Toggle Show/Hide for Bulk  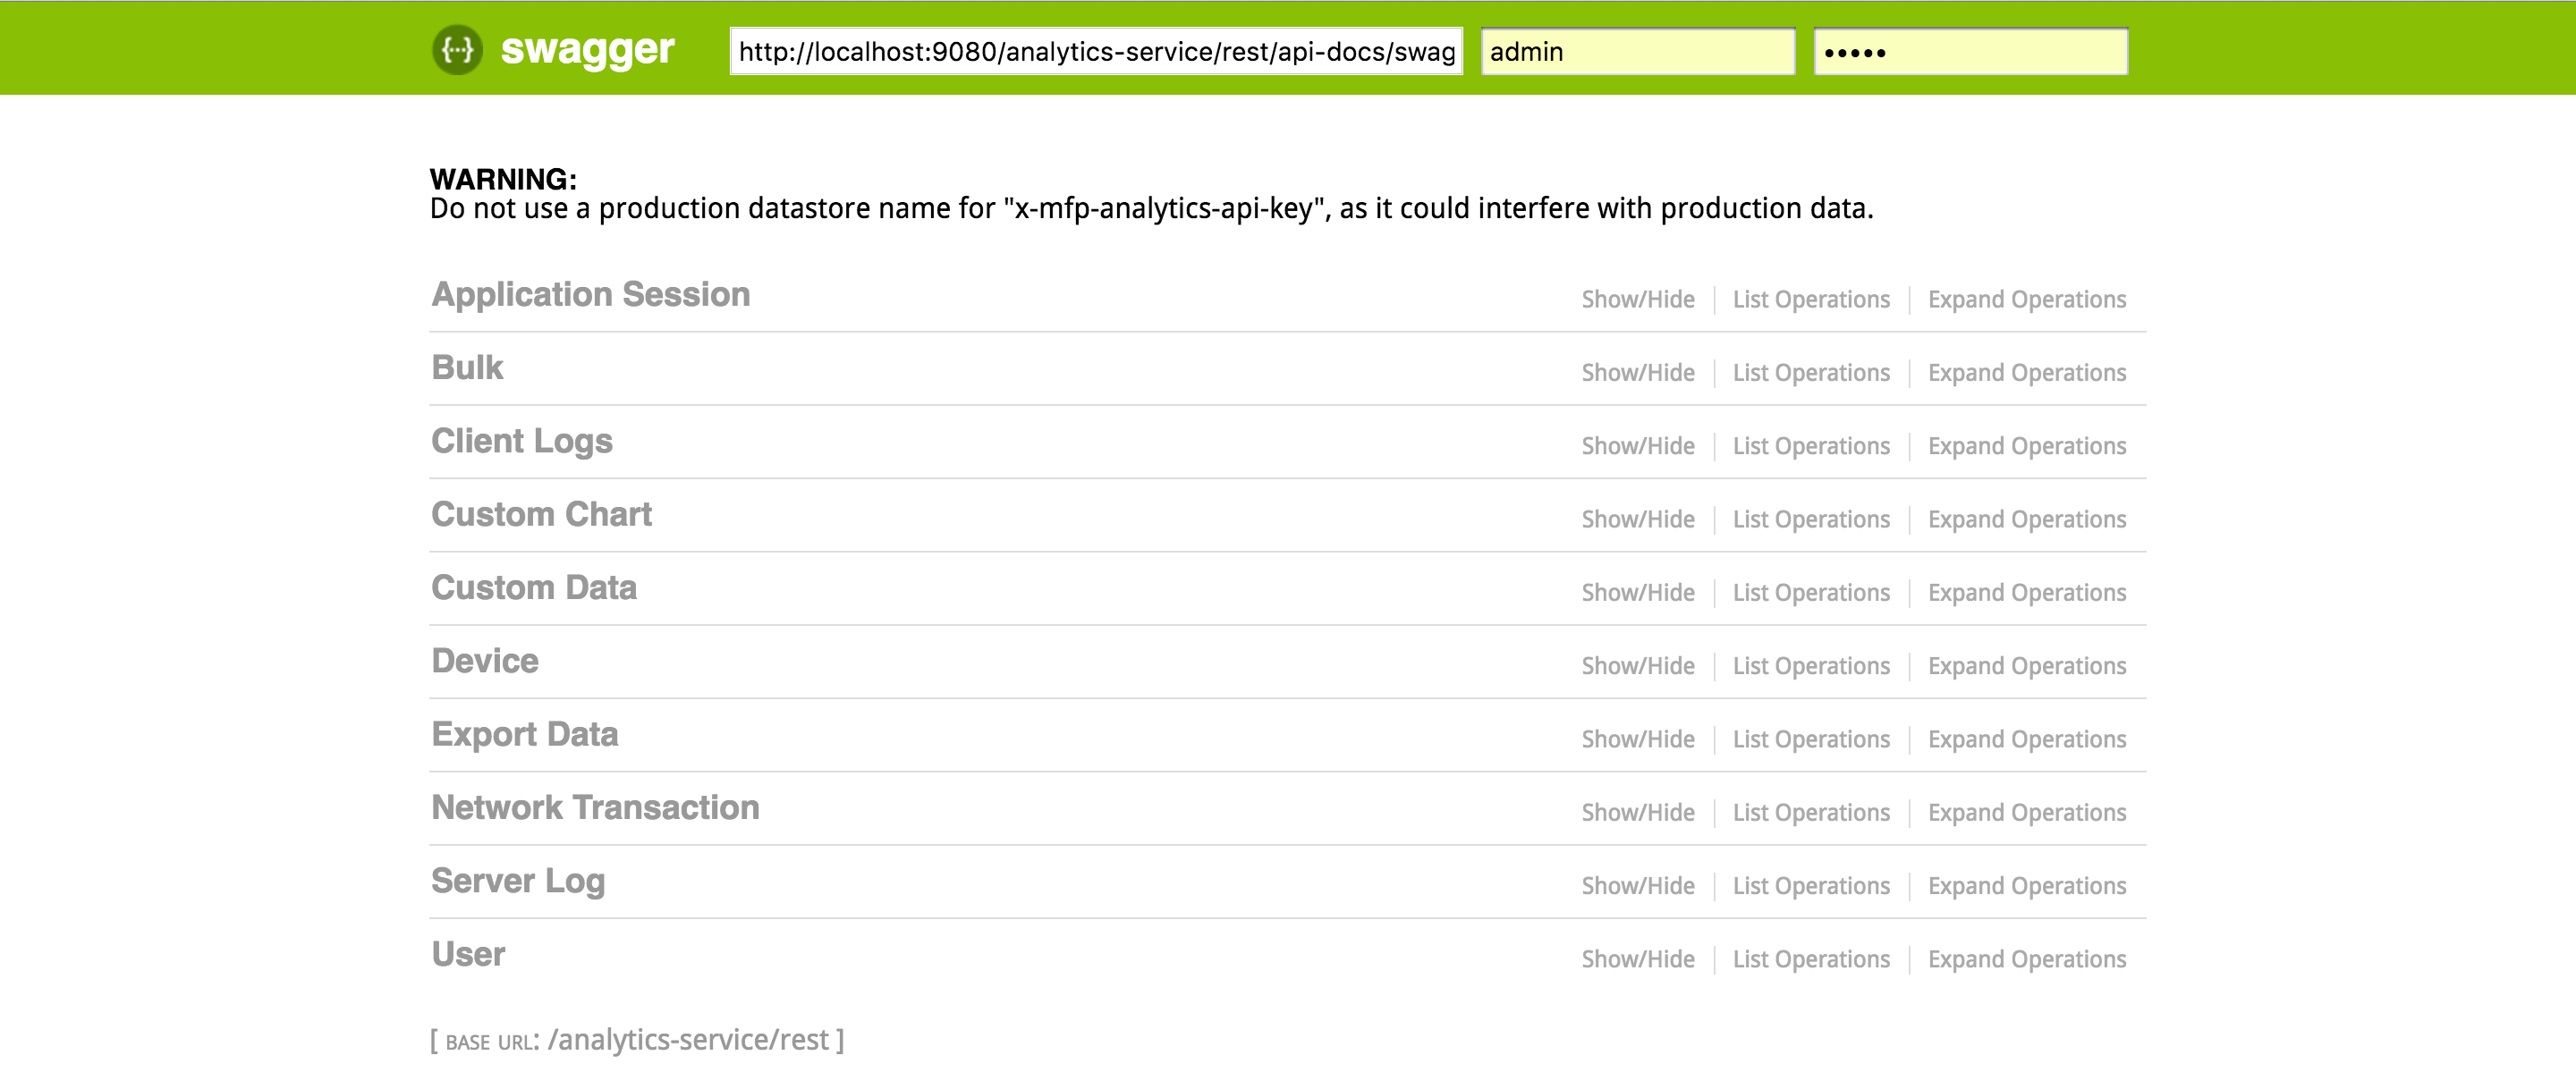coord(1637,373)
